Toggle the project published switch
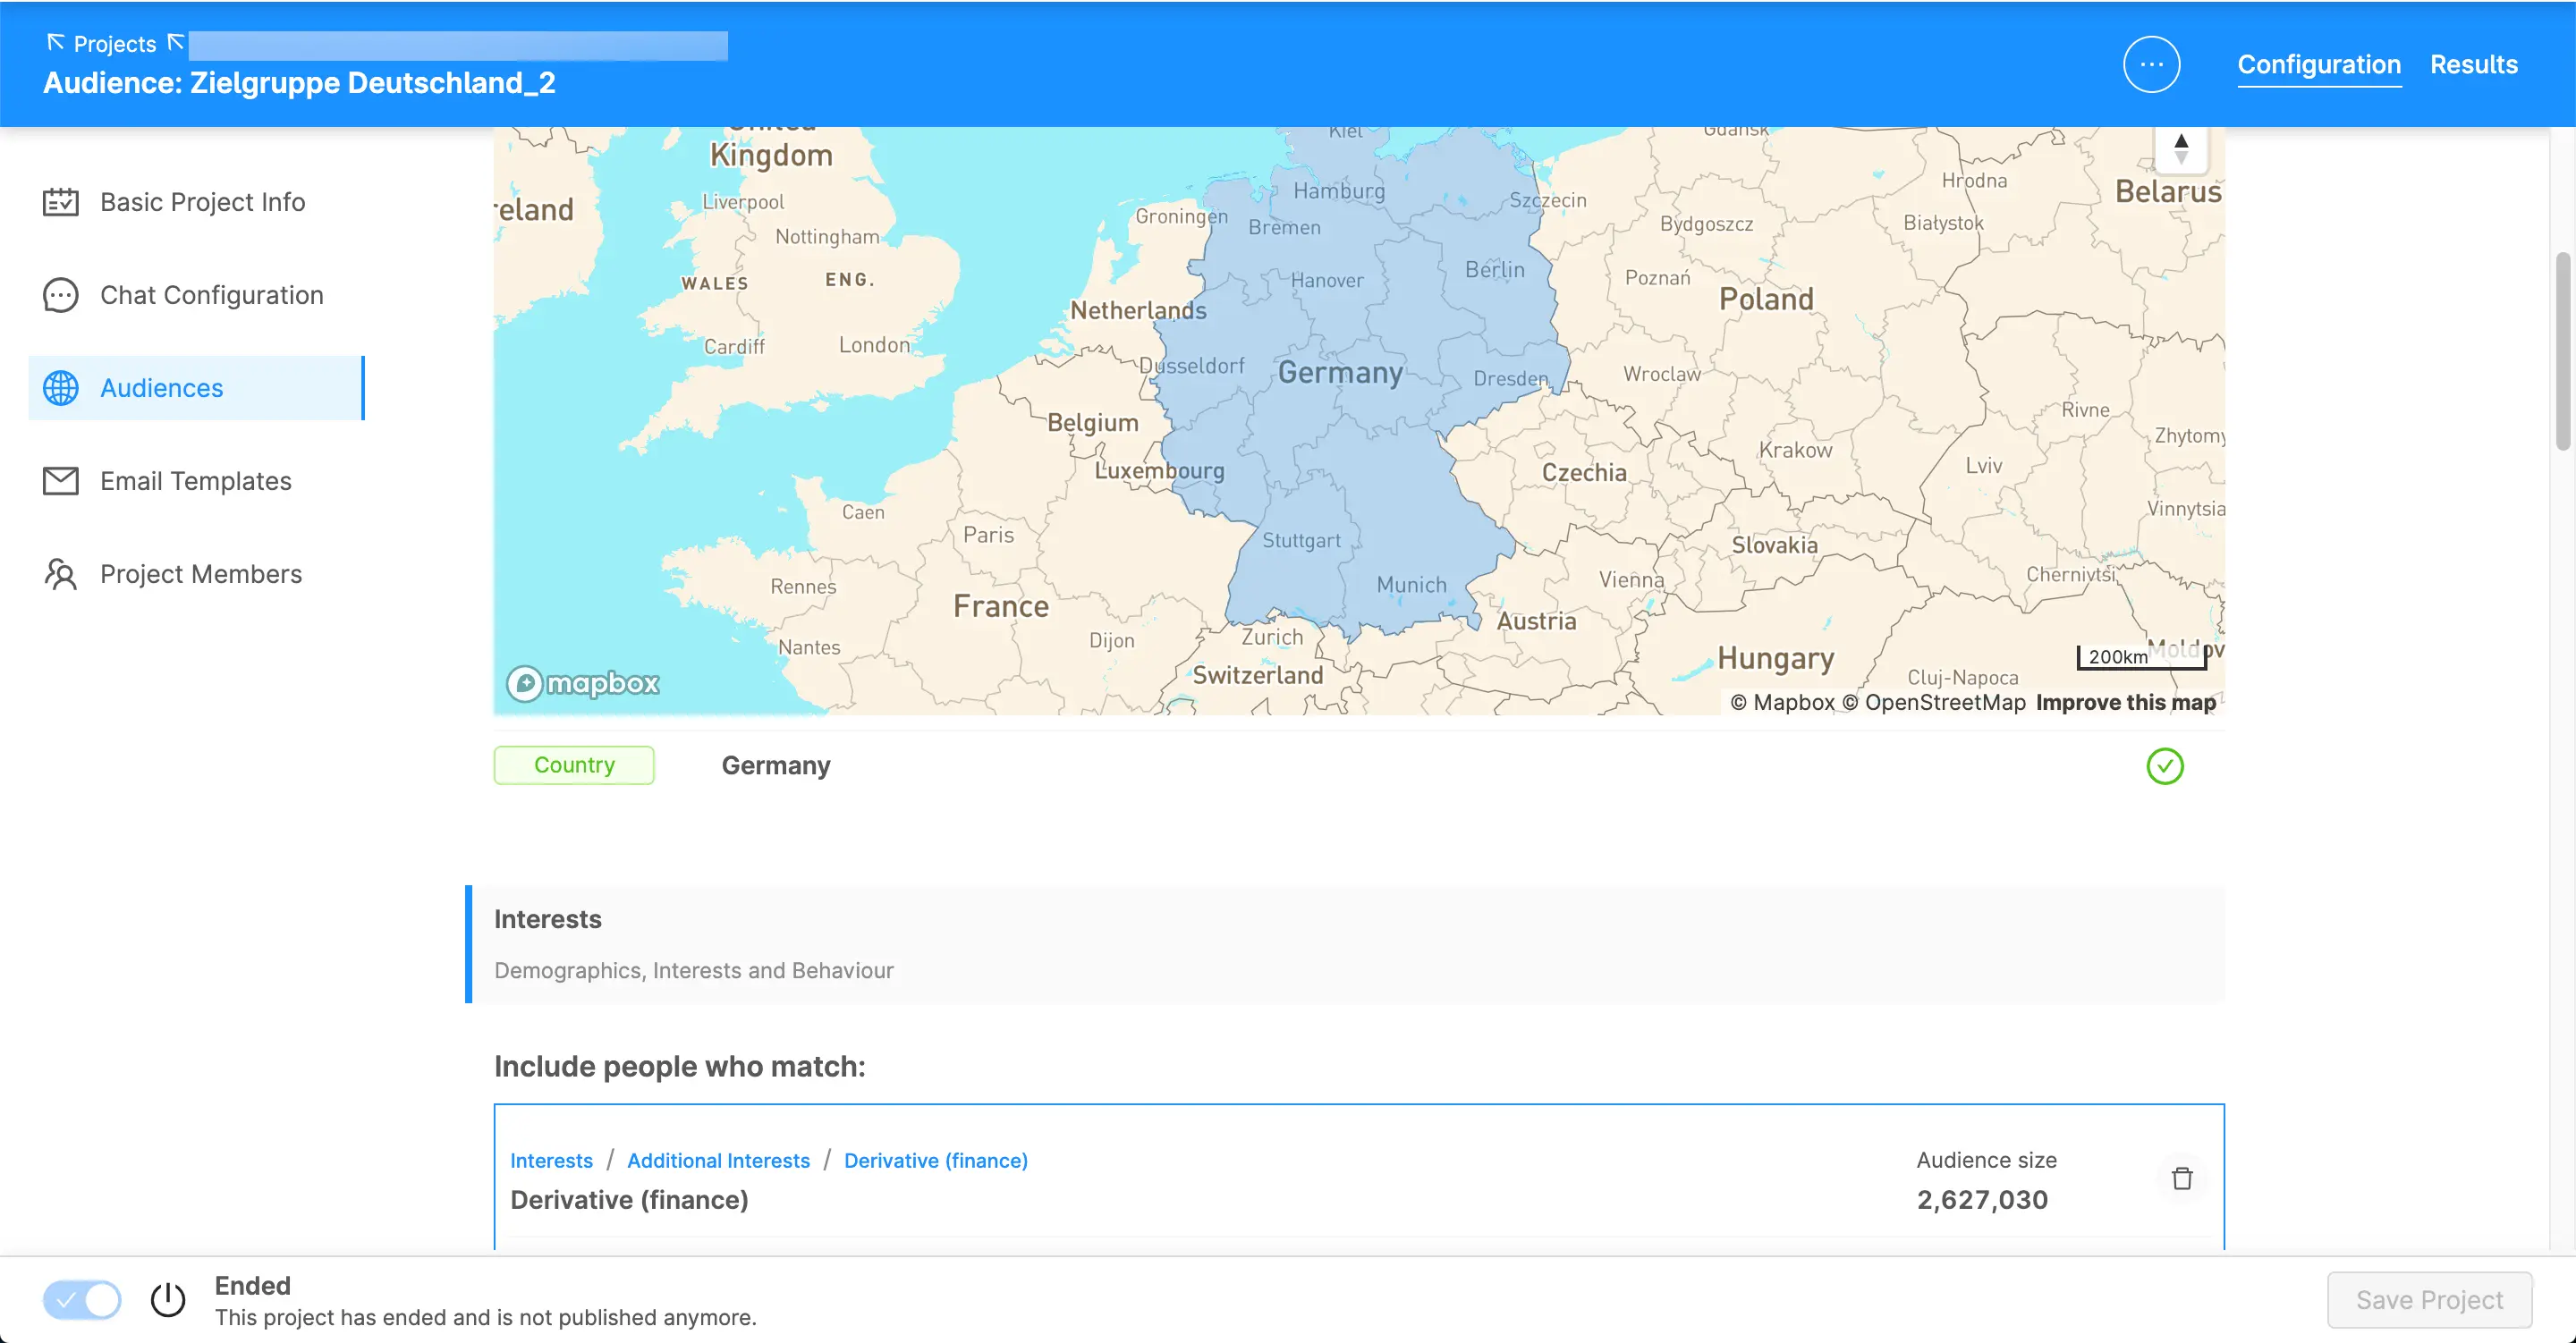 [82, 1299]
